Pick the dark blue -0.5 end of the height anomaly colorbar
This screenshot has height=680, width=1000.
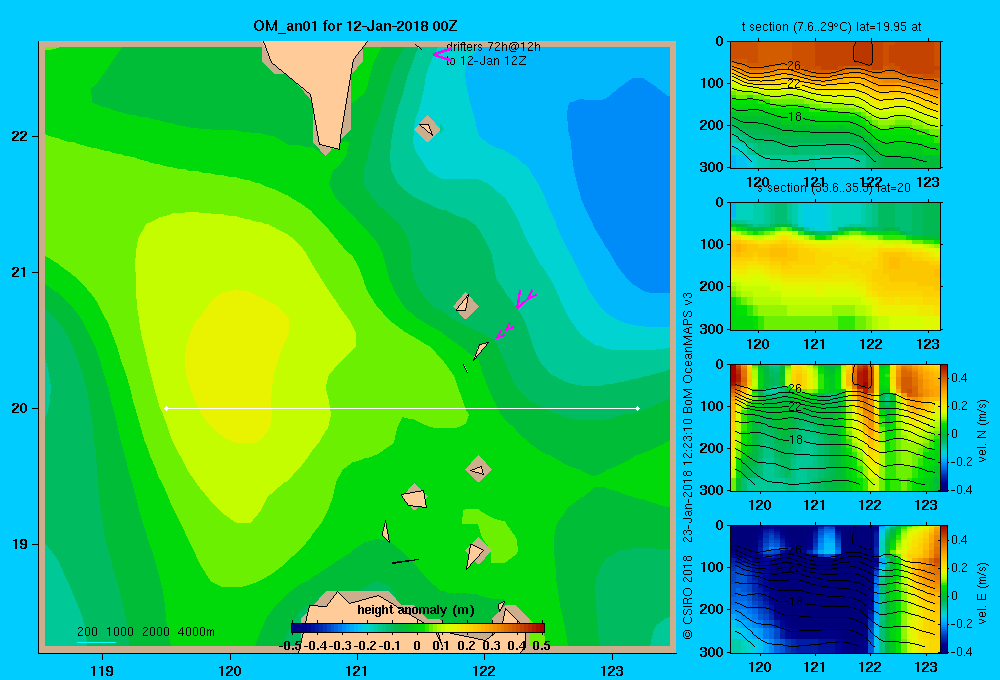click(294, 628)
